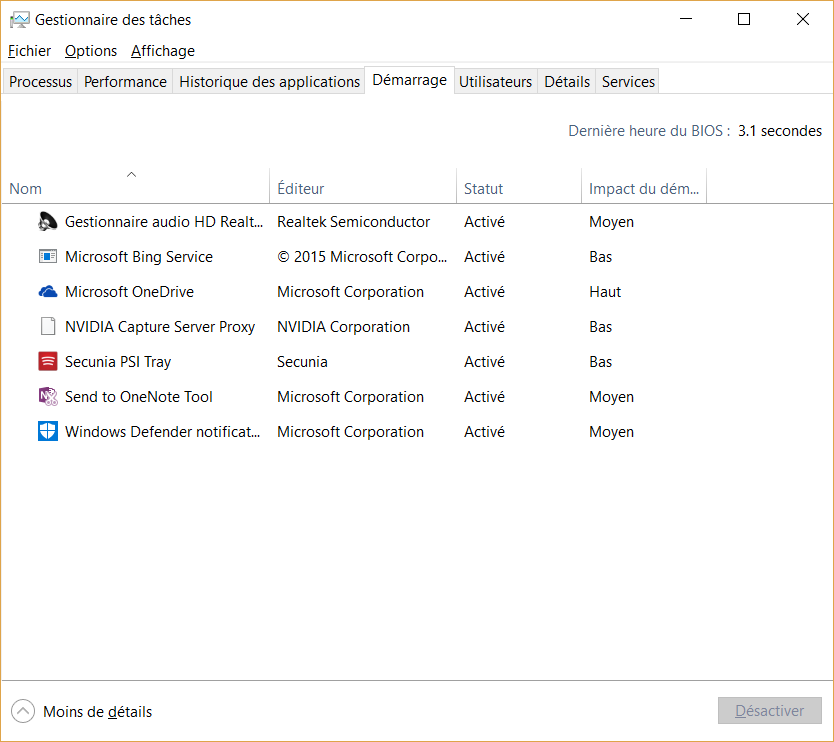Open the Historique des applications tab
834x742 pixels.
pyautogui.click(x=269, y=82)
